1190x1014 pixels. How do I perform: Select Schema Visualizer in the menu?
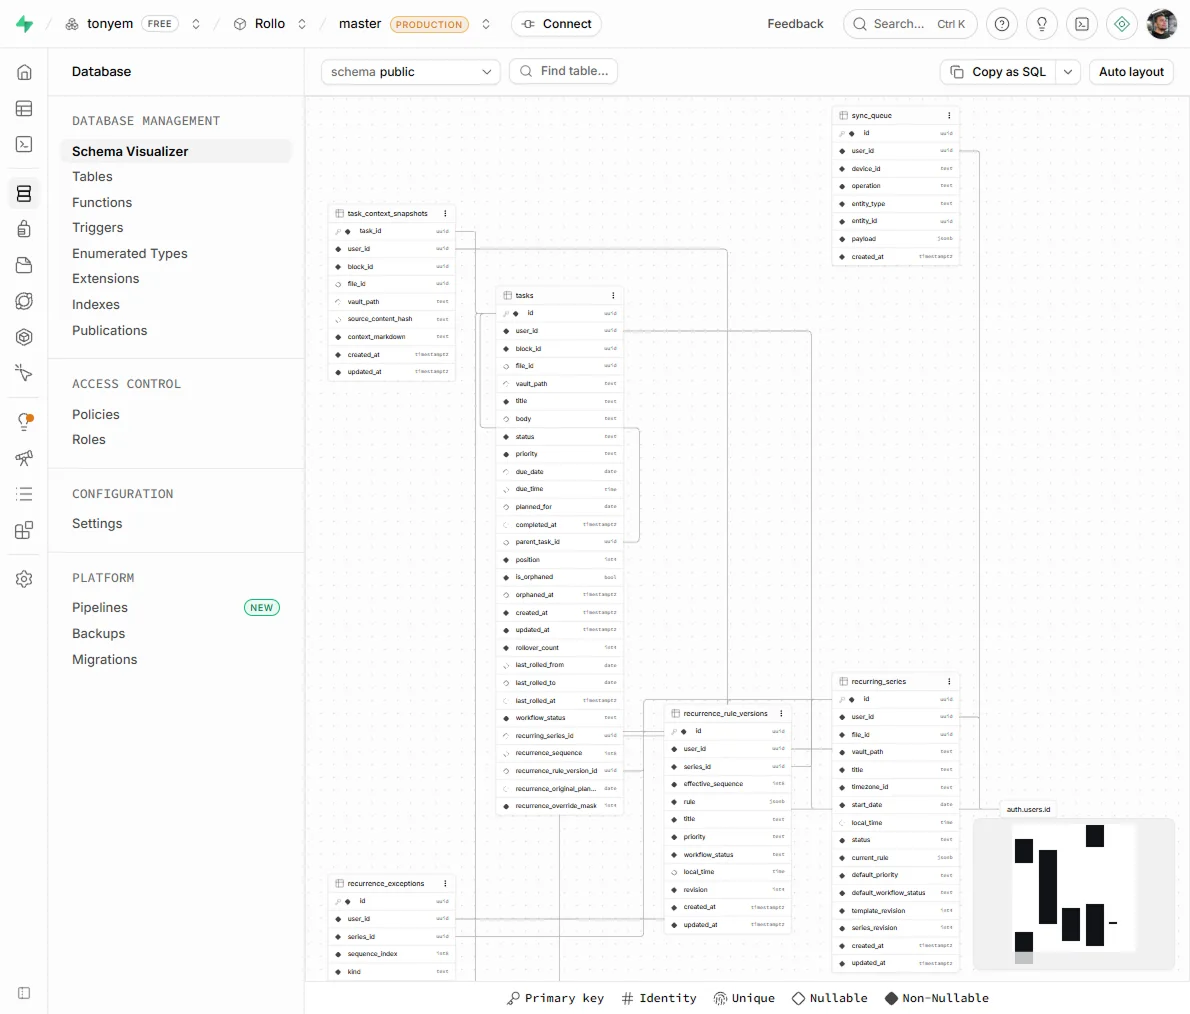coord(175,151)
